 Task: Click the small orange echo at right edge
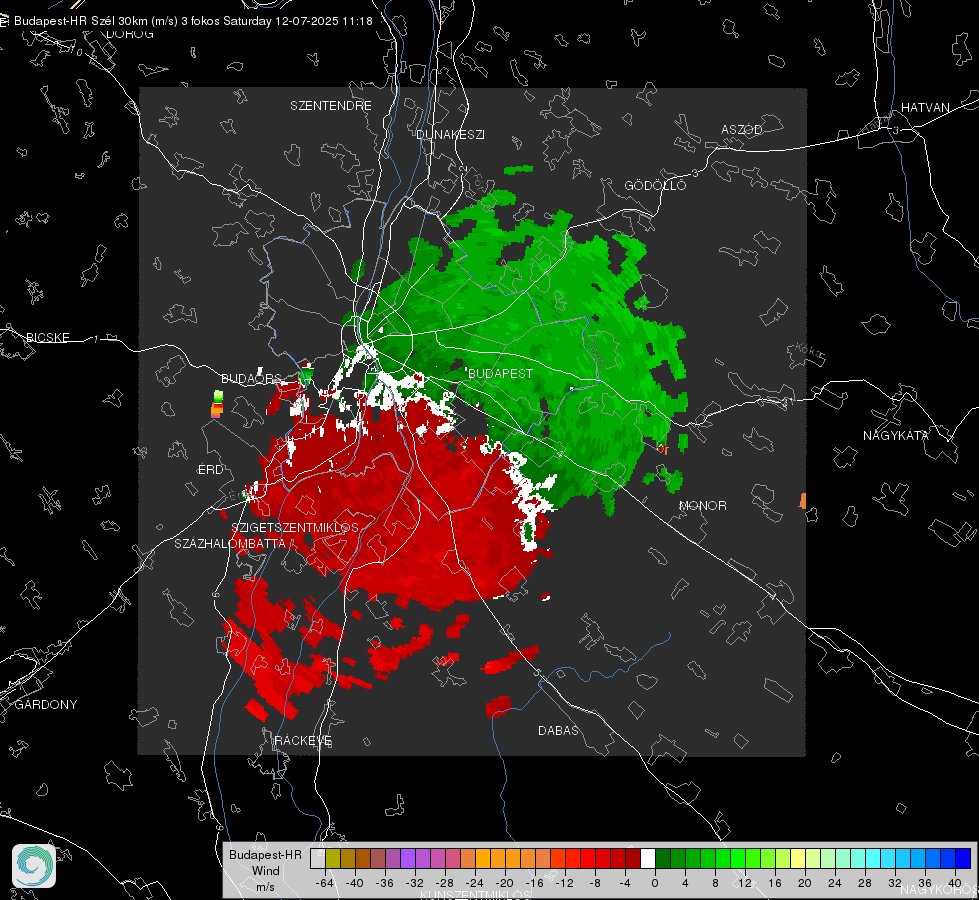click(803, 500)
